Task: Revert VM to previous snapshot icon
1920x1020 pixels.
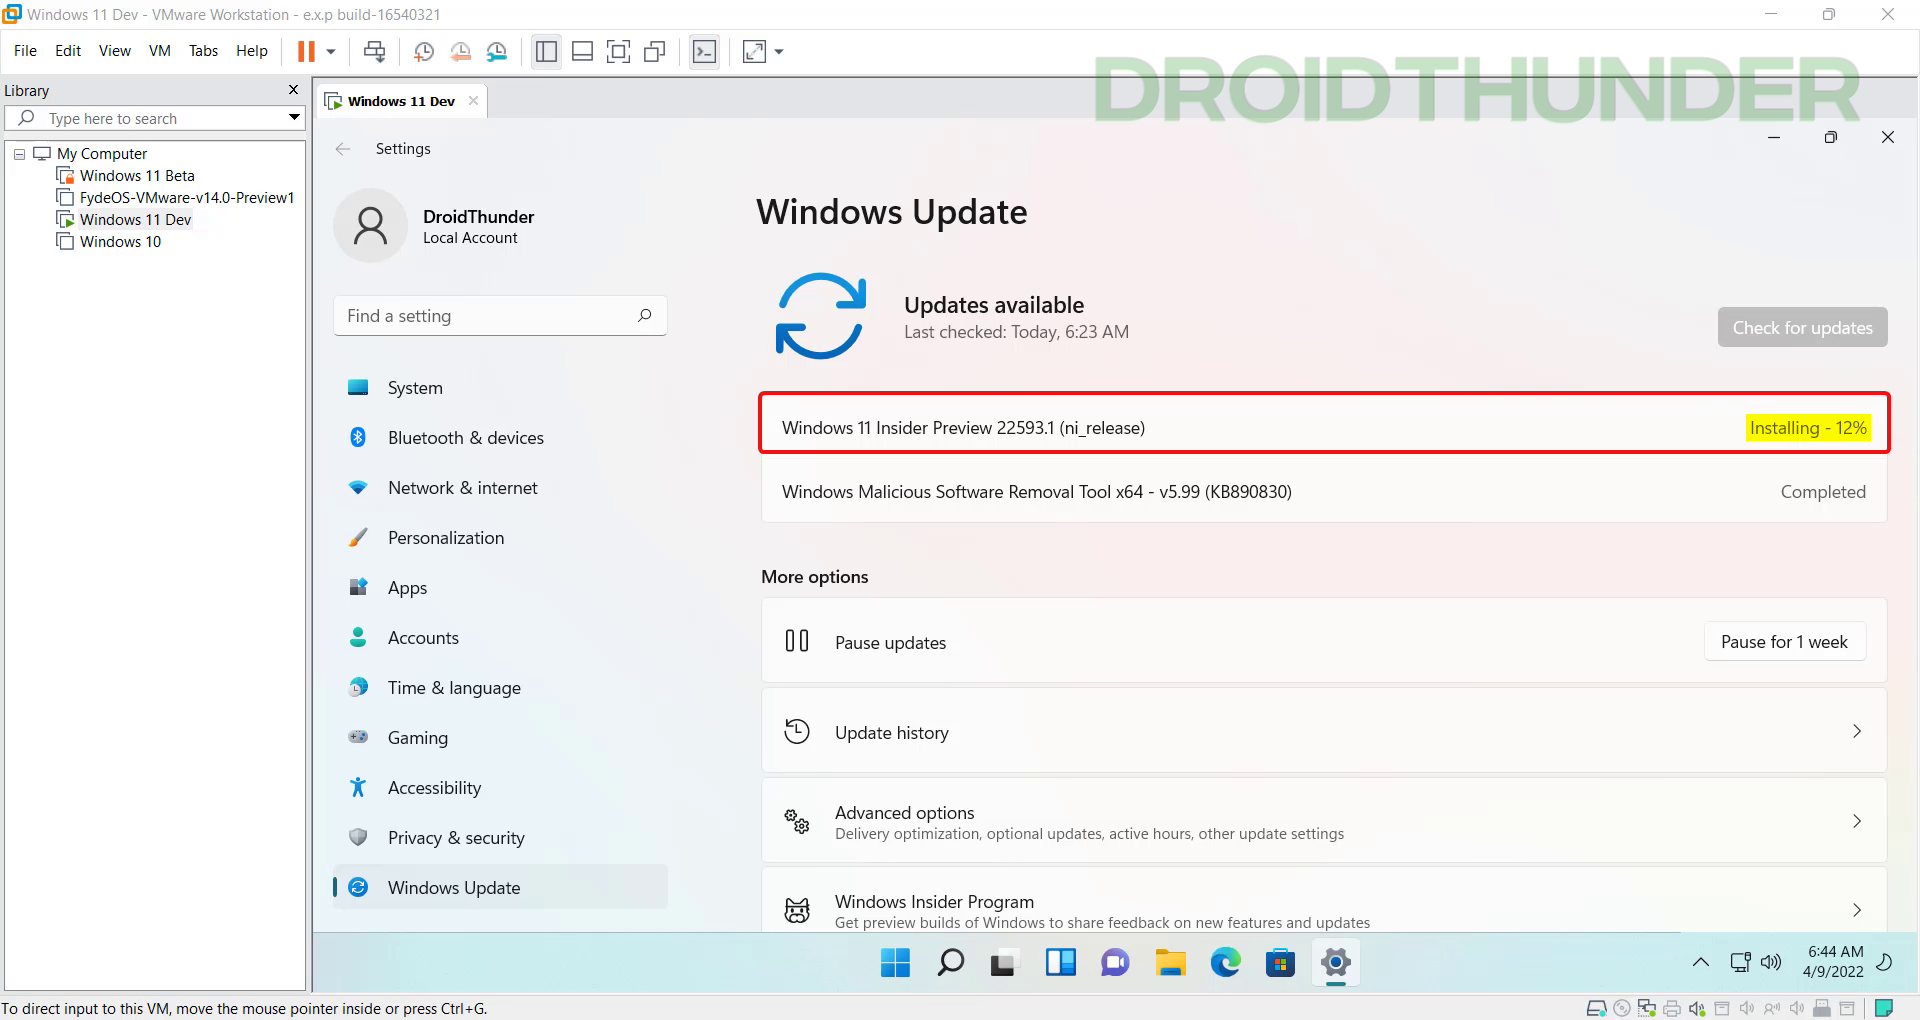Action: (460, 51)
